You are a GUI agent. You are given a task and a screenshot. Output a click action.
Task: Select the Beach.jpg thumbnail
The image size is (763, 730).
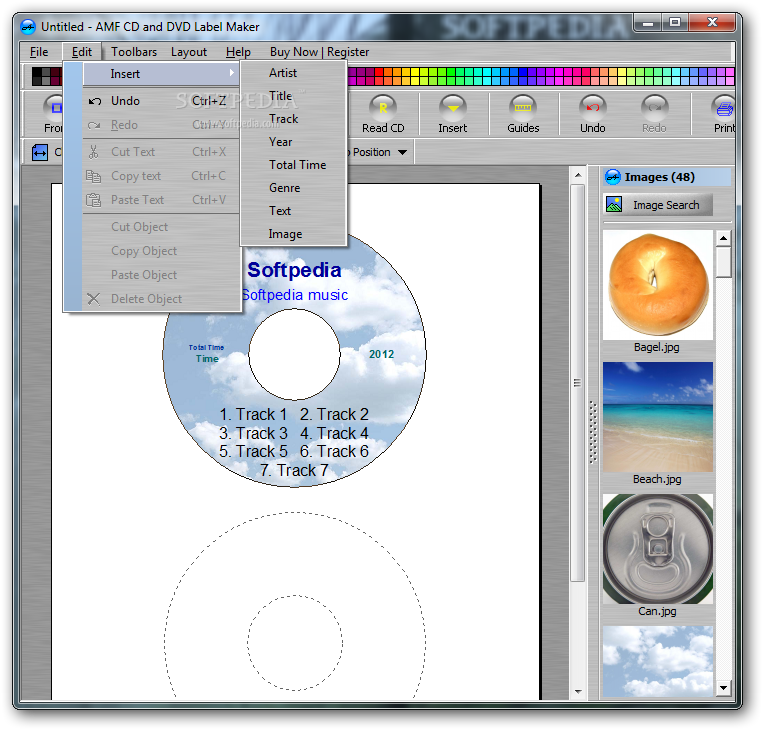[x=658, y=417]
